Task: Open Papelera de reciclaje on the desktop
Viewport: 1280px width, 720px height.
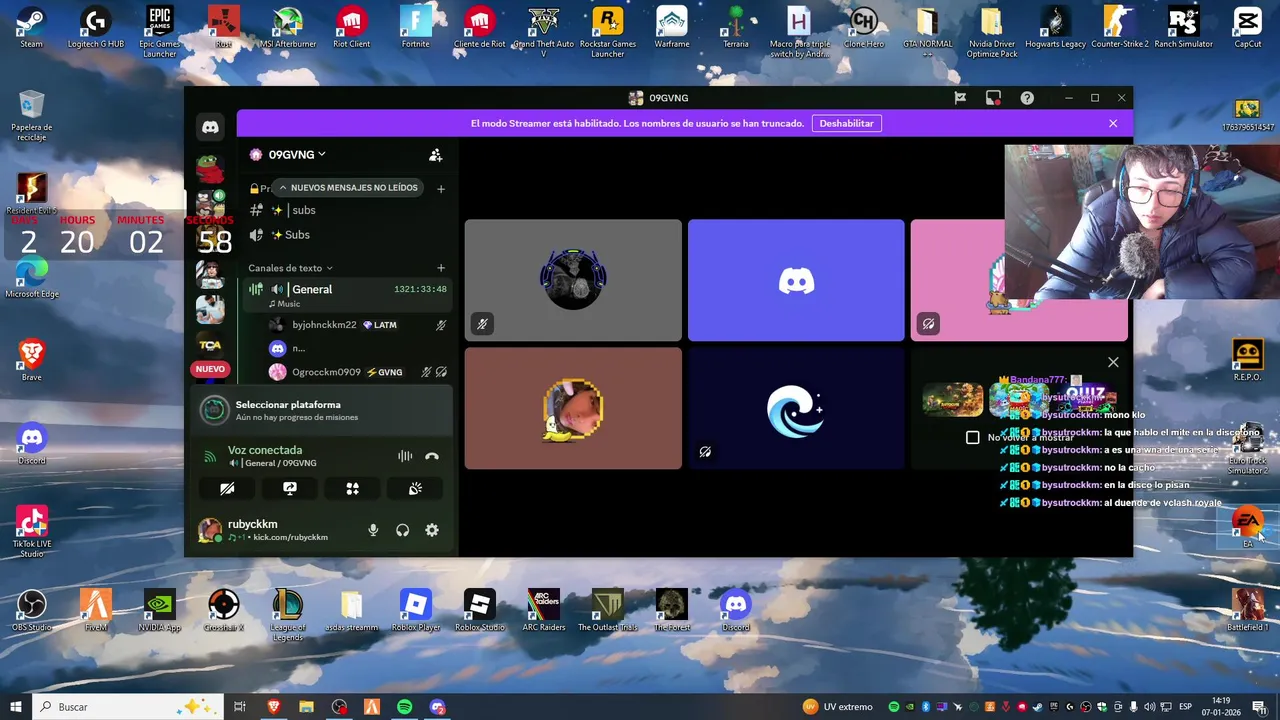Action: click(x=32, y=114)
